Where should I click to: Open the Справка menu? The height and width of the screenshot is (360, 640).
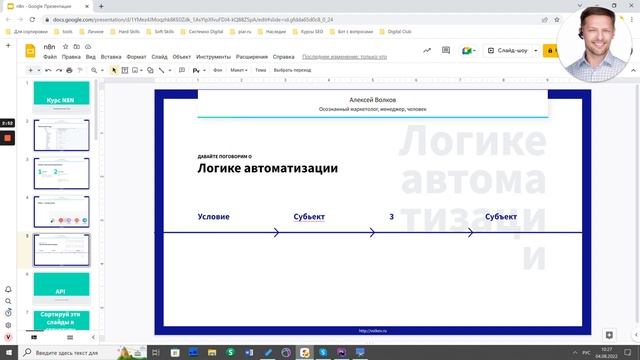tap(284, 57)
